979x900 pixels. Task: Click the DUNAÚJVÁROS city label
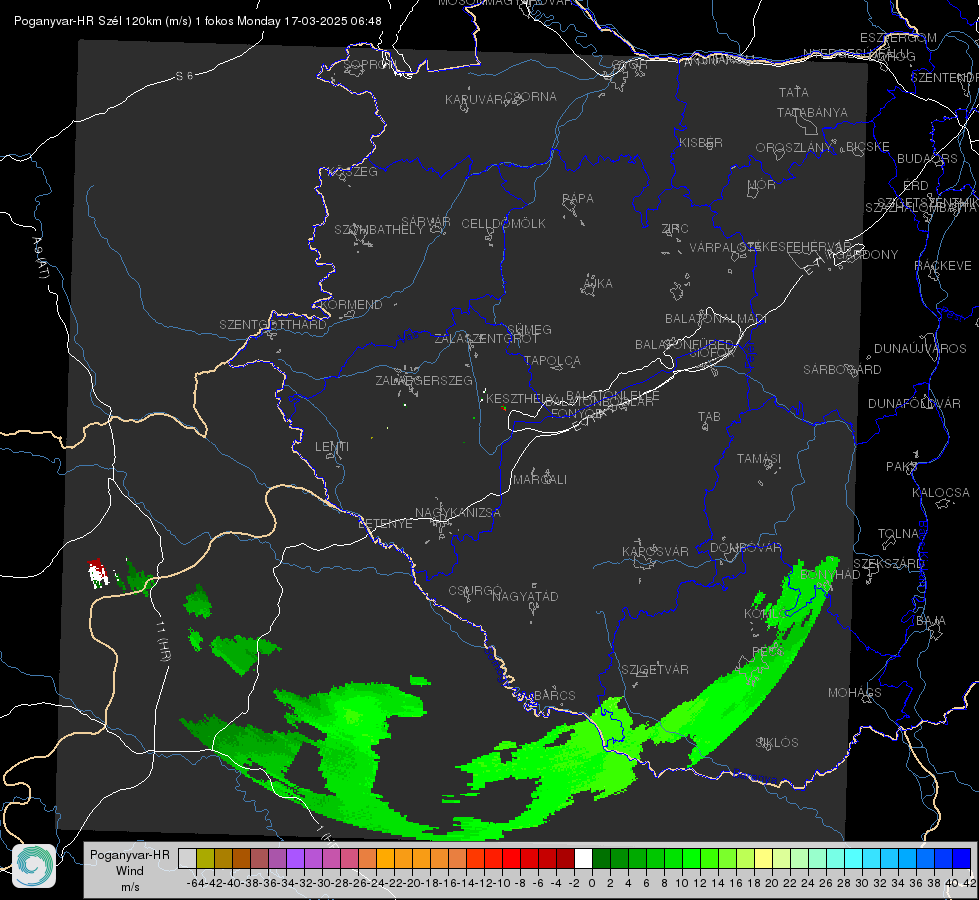point(920,349)
